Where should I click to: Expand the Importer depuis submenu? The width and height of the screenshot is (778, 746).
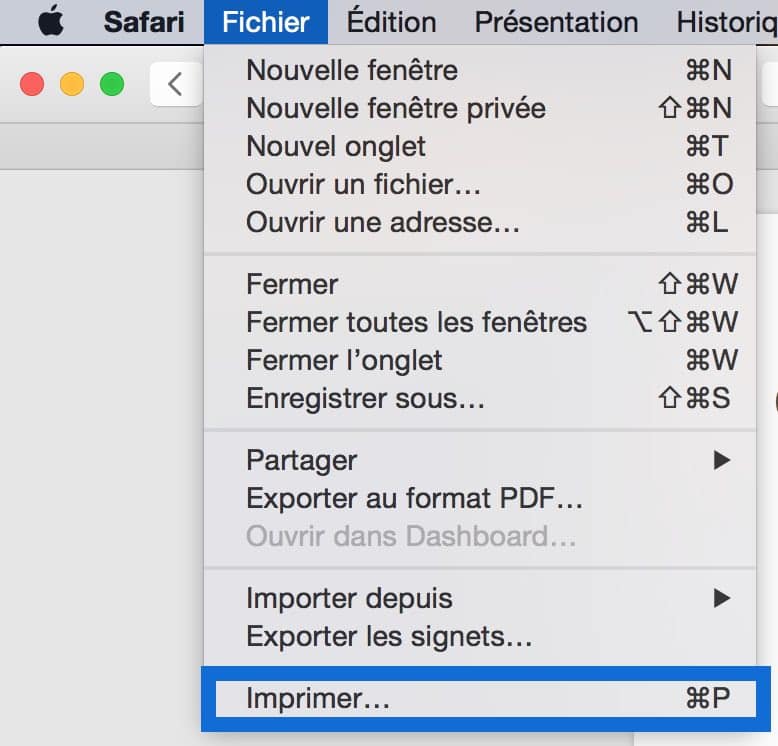[480, 598]
